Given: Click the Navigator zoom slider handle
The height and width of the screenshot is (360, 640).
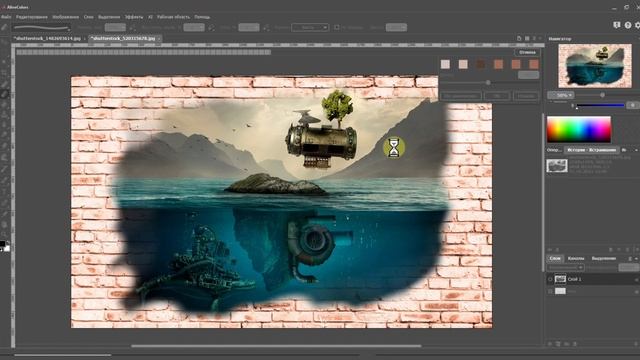Looking at the screenshot, I should coord(602,95).
